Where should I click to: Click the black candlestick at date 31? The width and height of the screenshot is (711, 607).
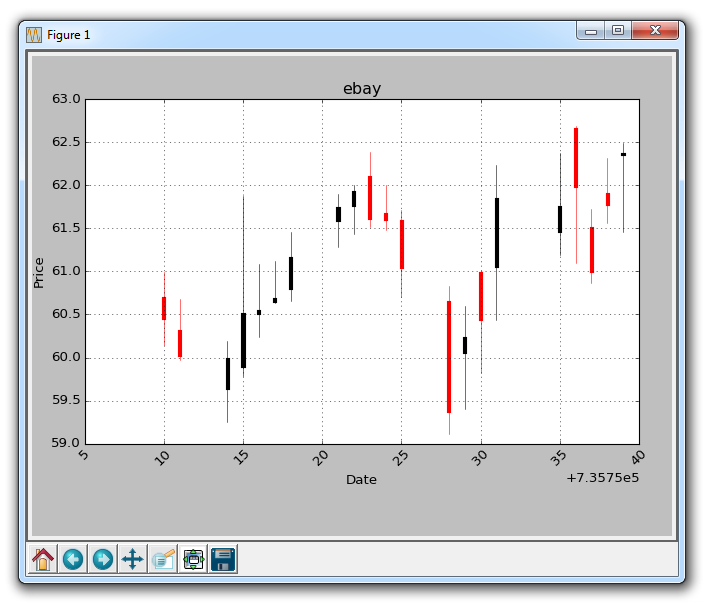pos(497,233)
